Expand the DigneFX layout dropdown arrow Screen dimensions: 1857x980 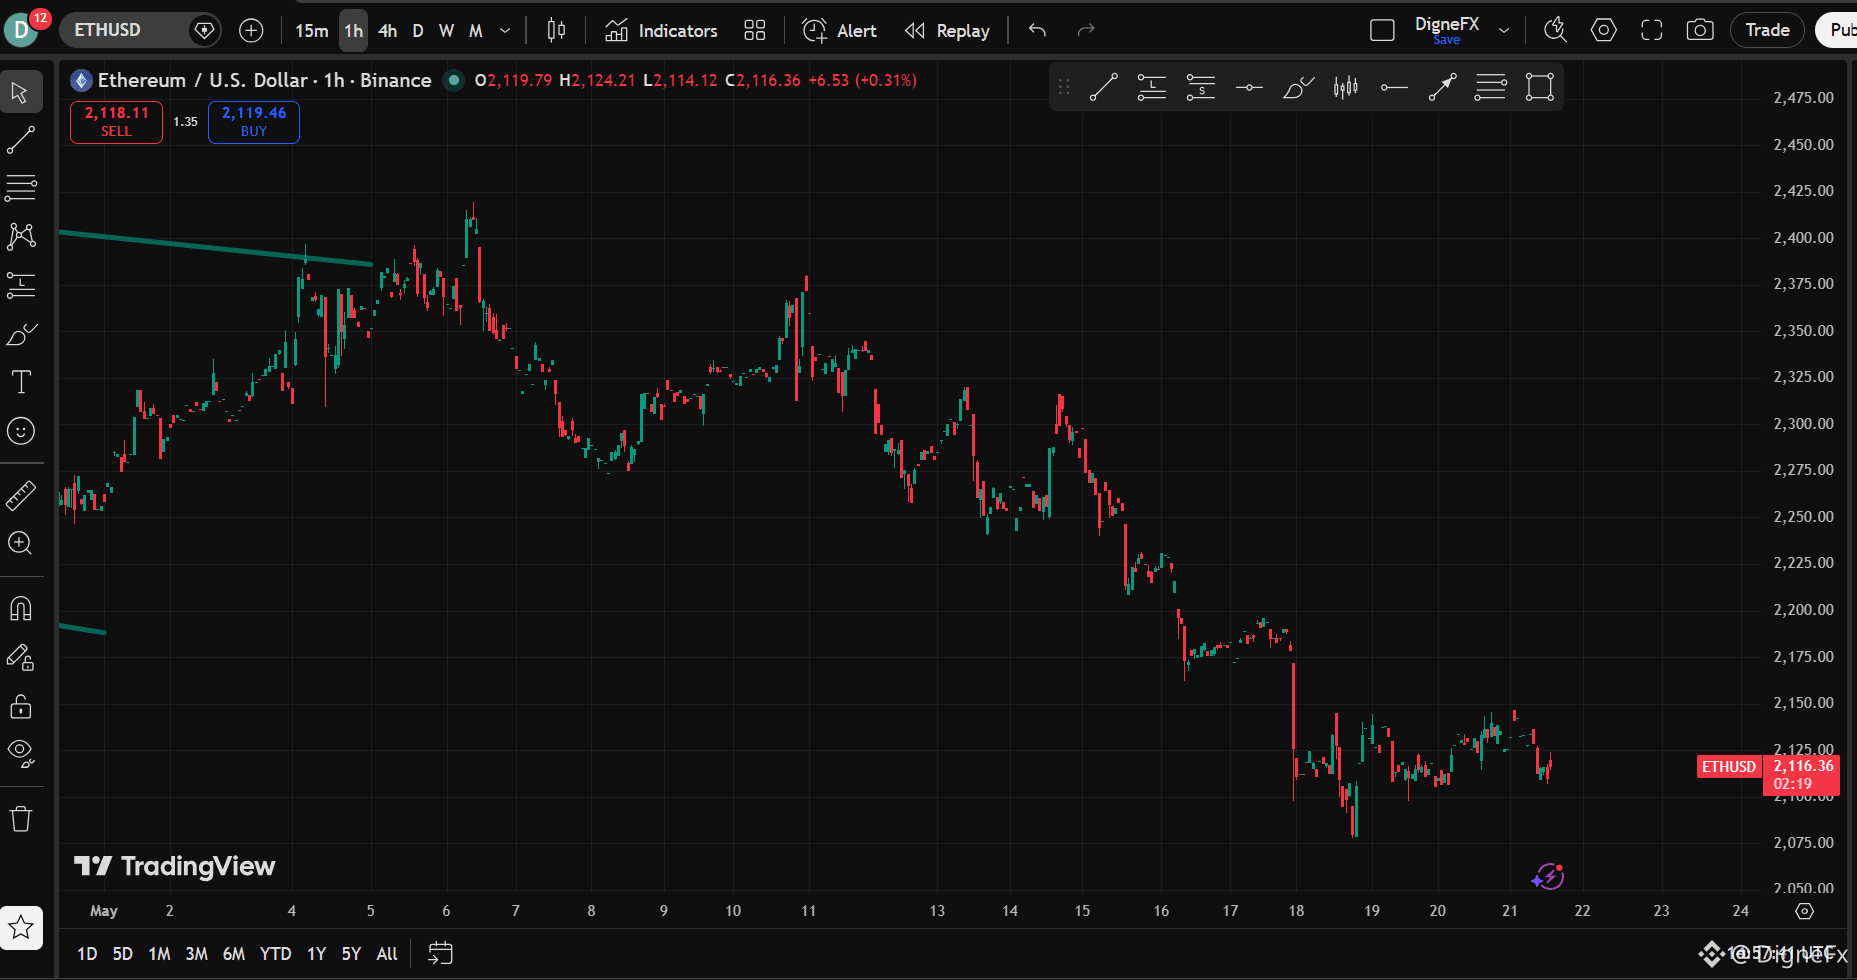click(x=1503, y=31)
